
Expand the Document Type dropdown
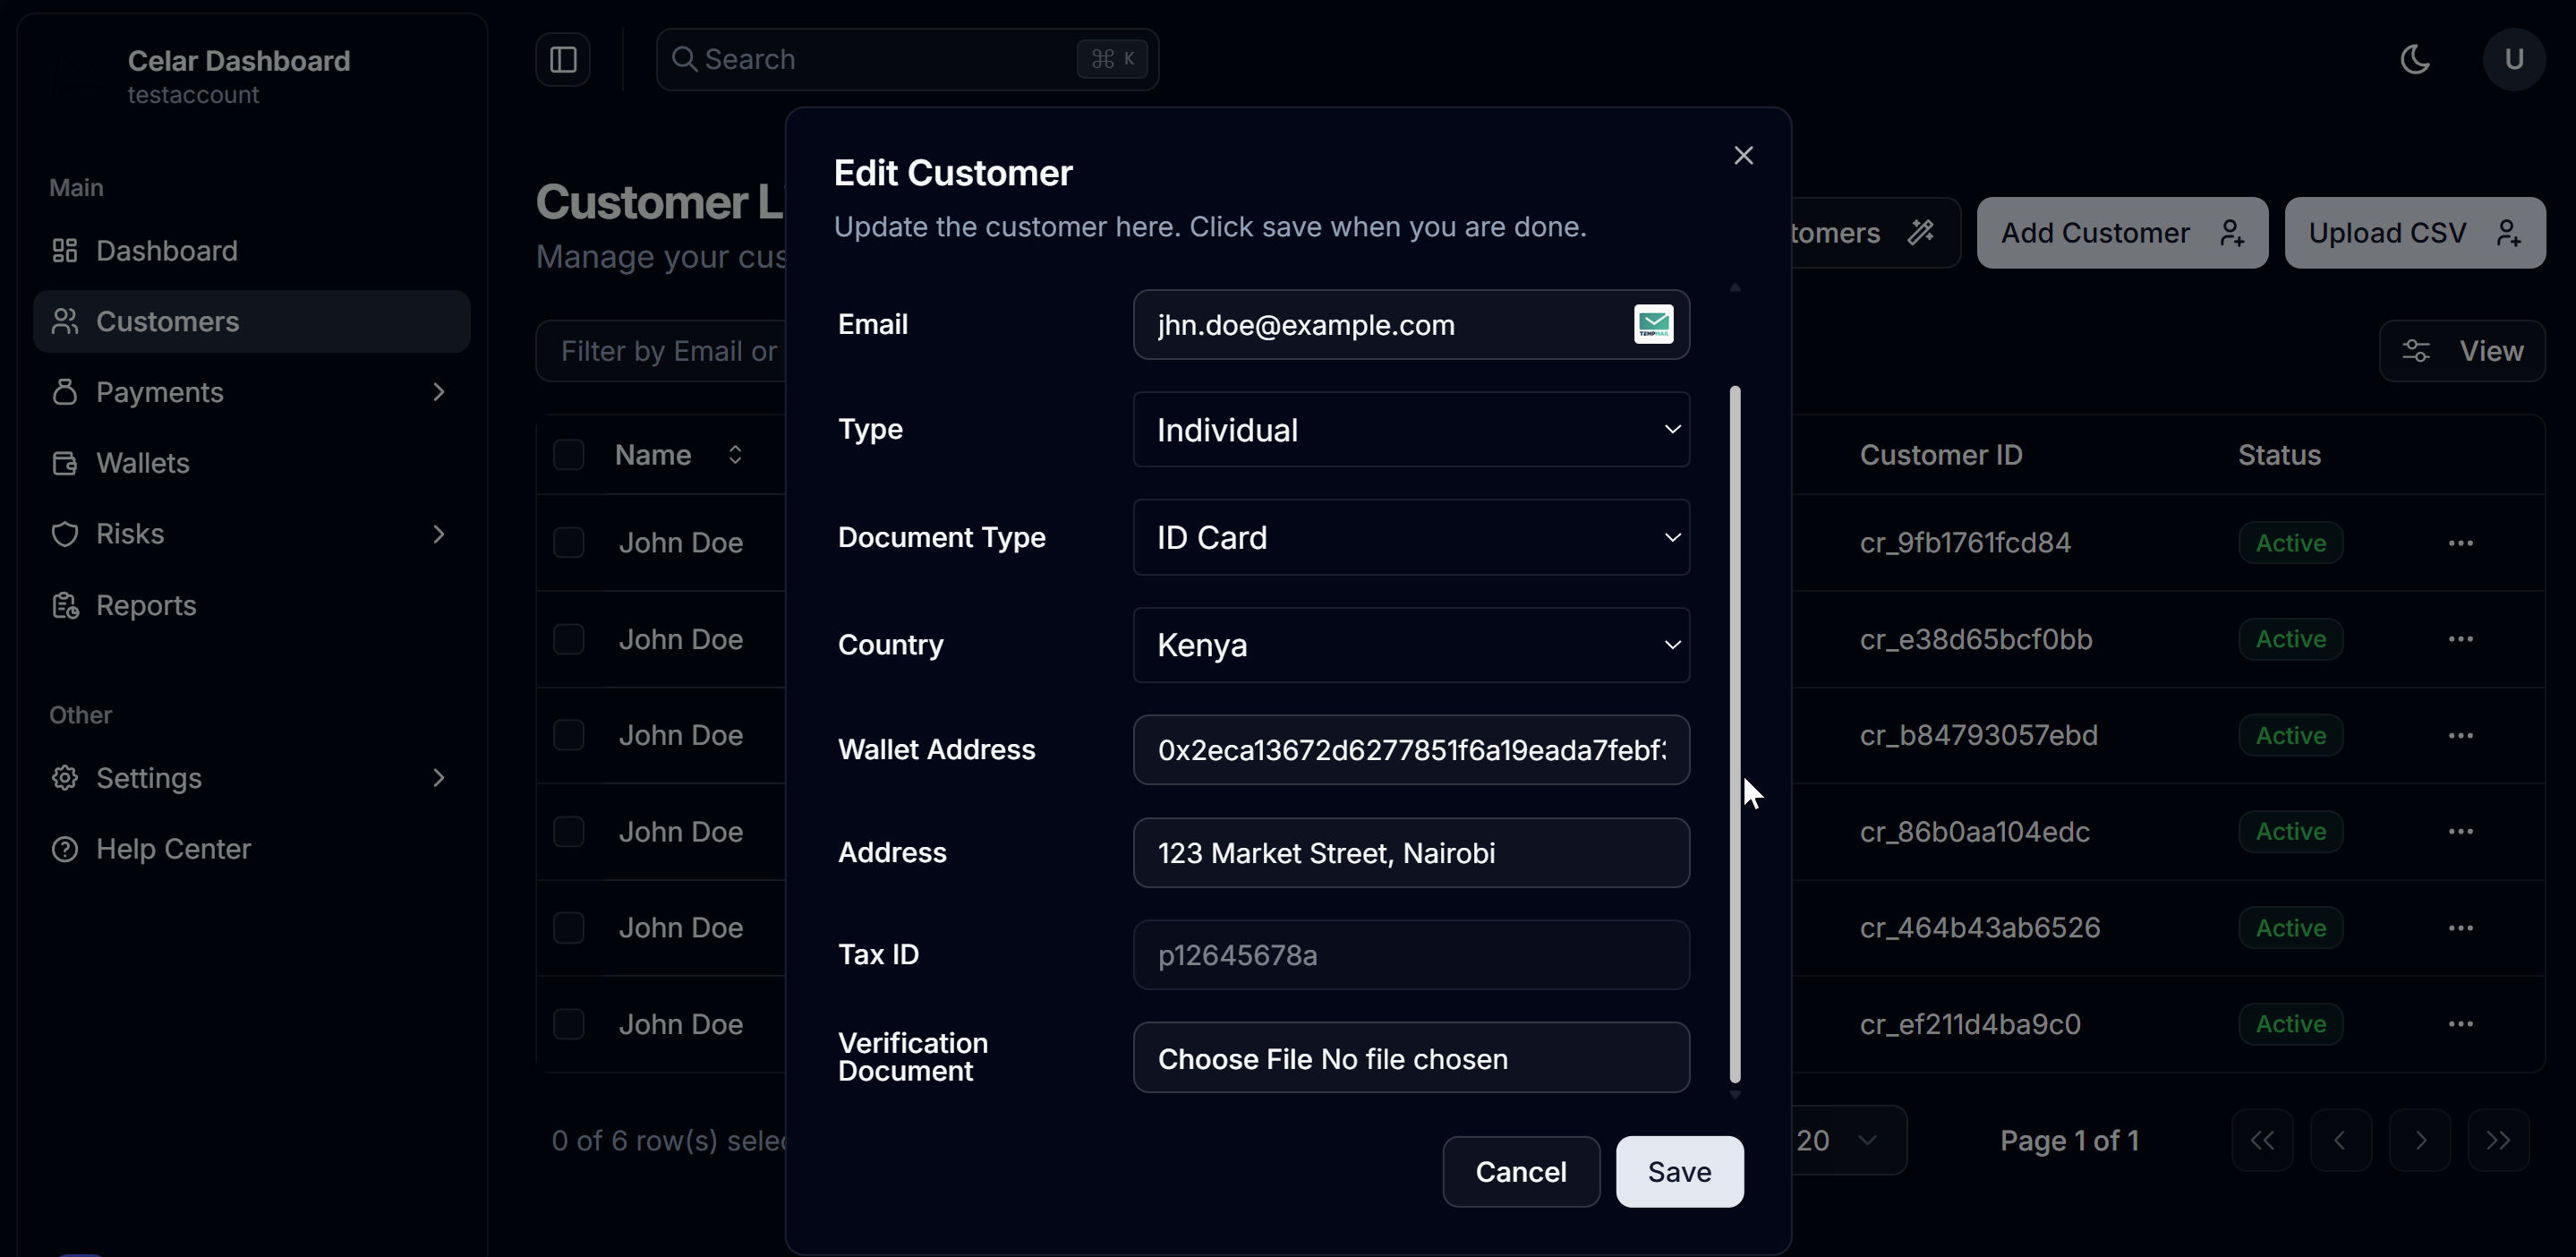[1411, 538]
